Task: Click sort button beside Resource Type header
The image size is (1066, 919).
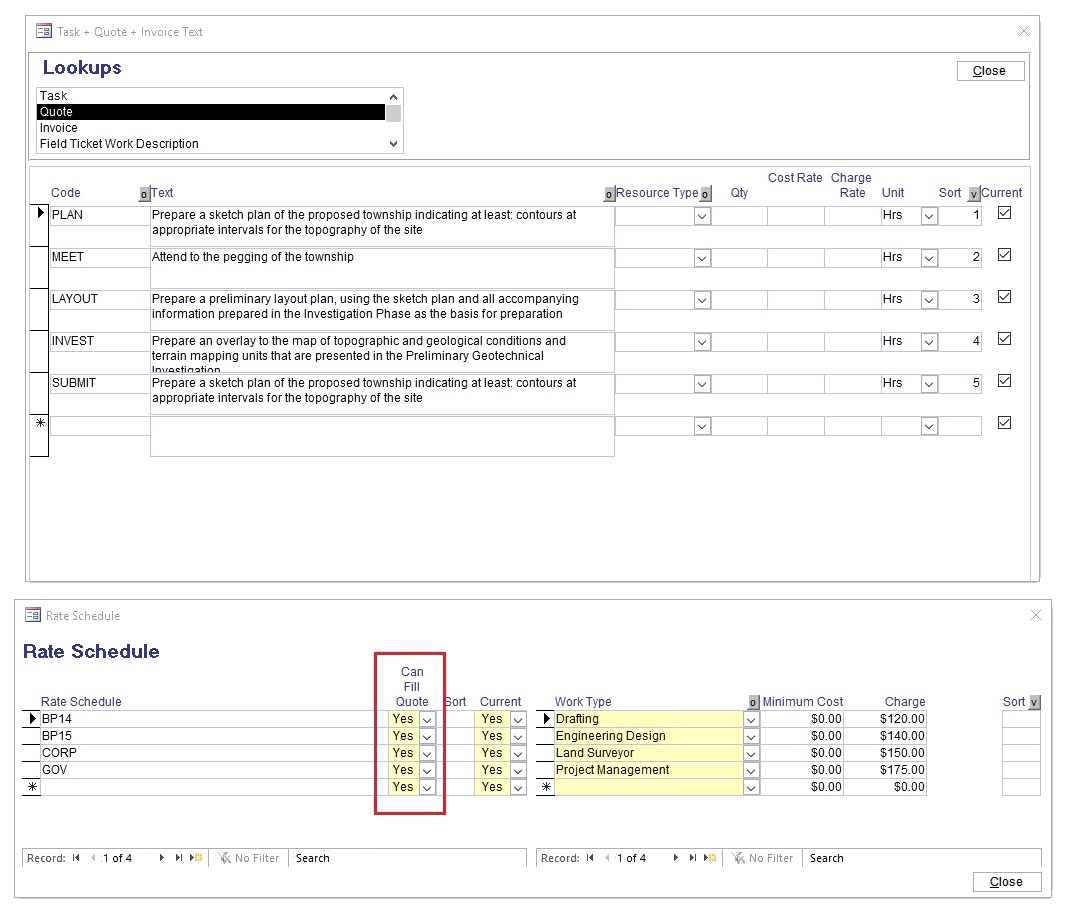Action: click(x=705, y=194)
